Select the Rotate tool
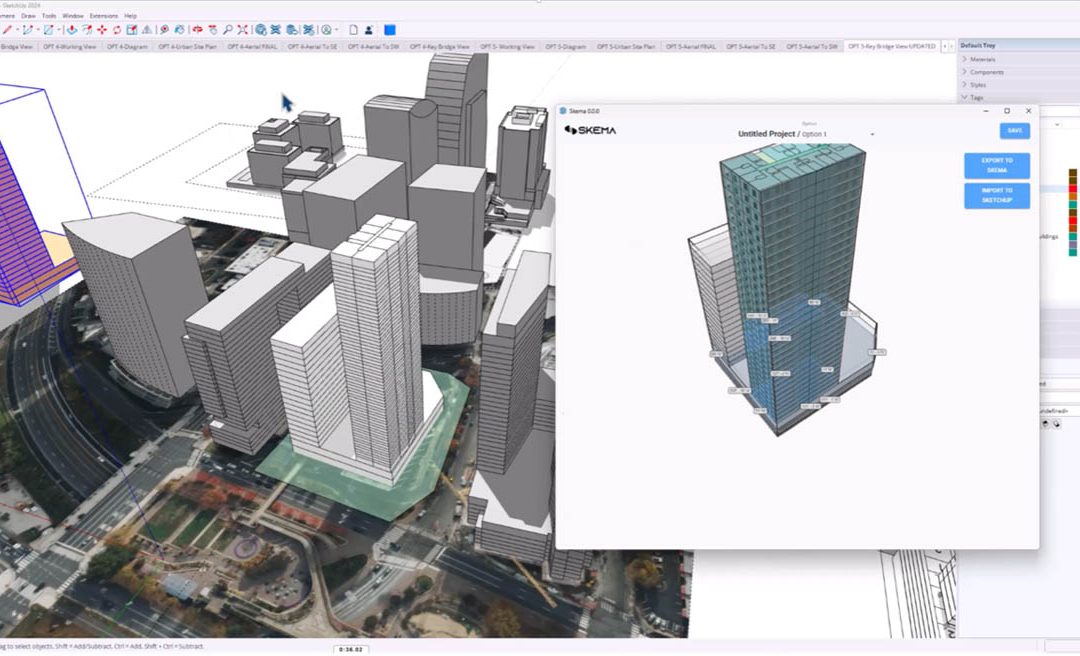The width and height of the screenshot is (1080, 656). point(117,30)
